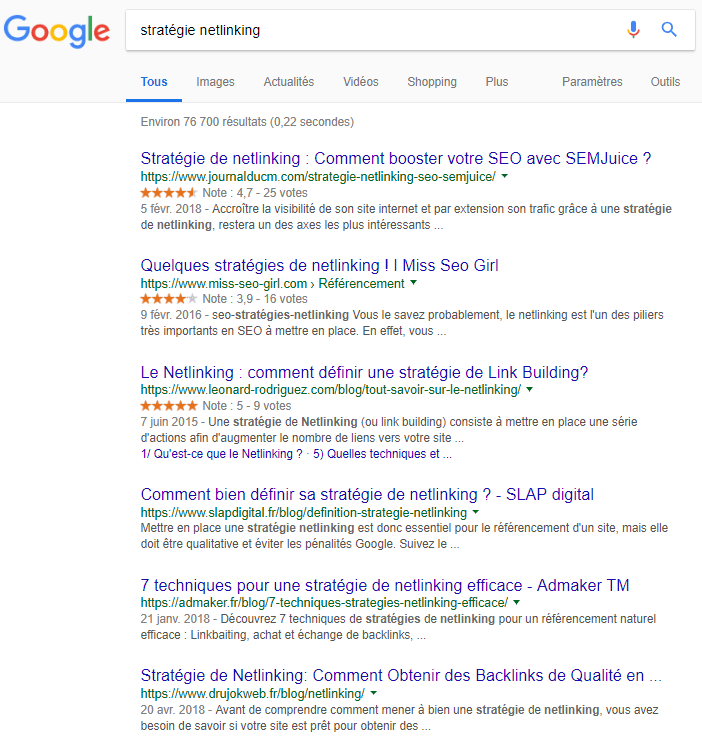Click the leonard-rodriguez.com green URL text
The height and width of the screenshot is (739, 702).
pos(330,390)
